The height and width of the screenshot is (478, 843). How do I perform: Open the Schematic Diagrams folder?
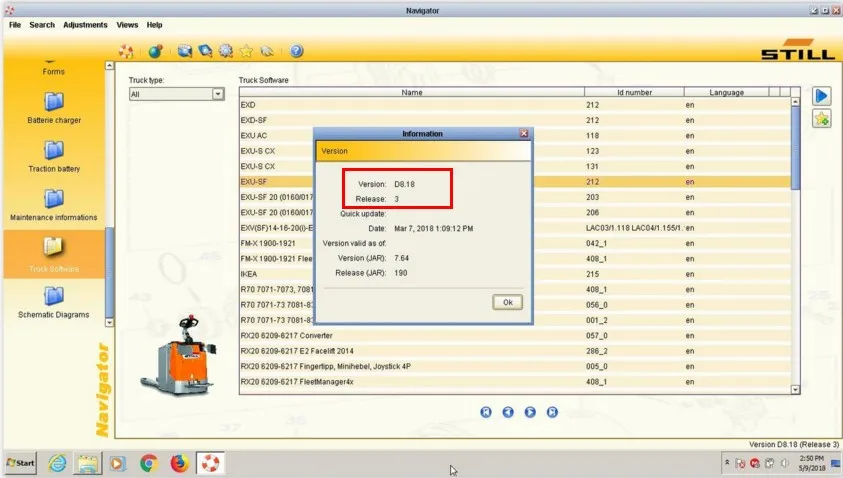[54, 303]
